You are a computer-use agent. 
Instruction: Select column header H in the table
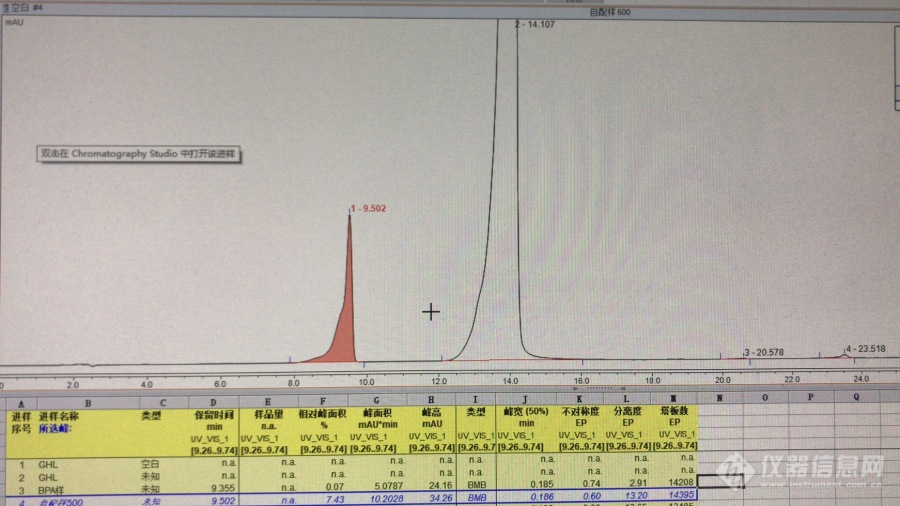click(430, 399)
